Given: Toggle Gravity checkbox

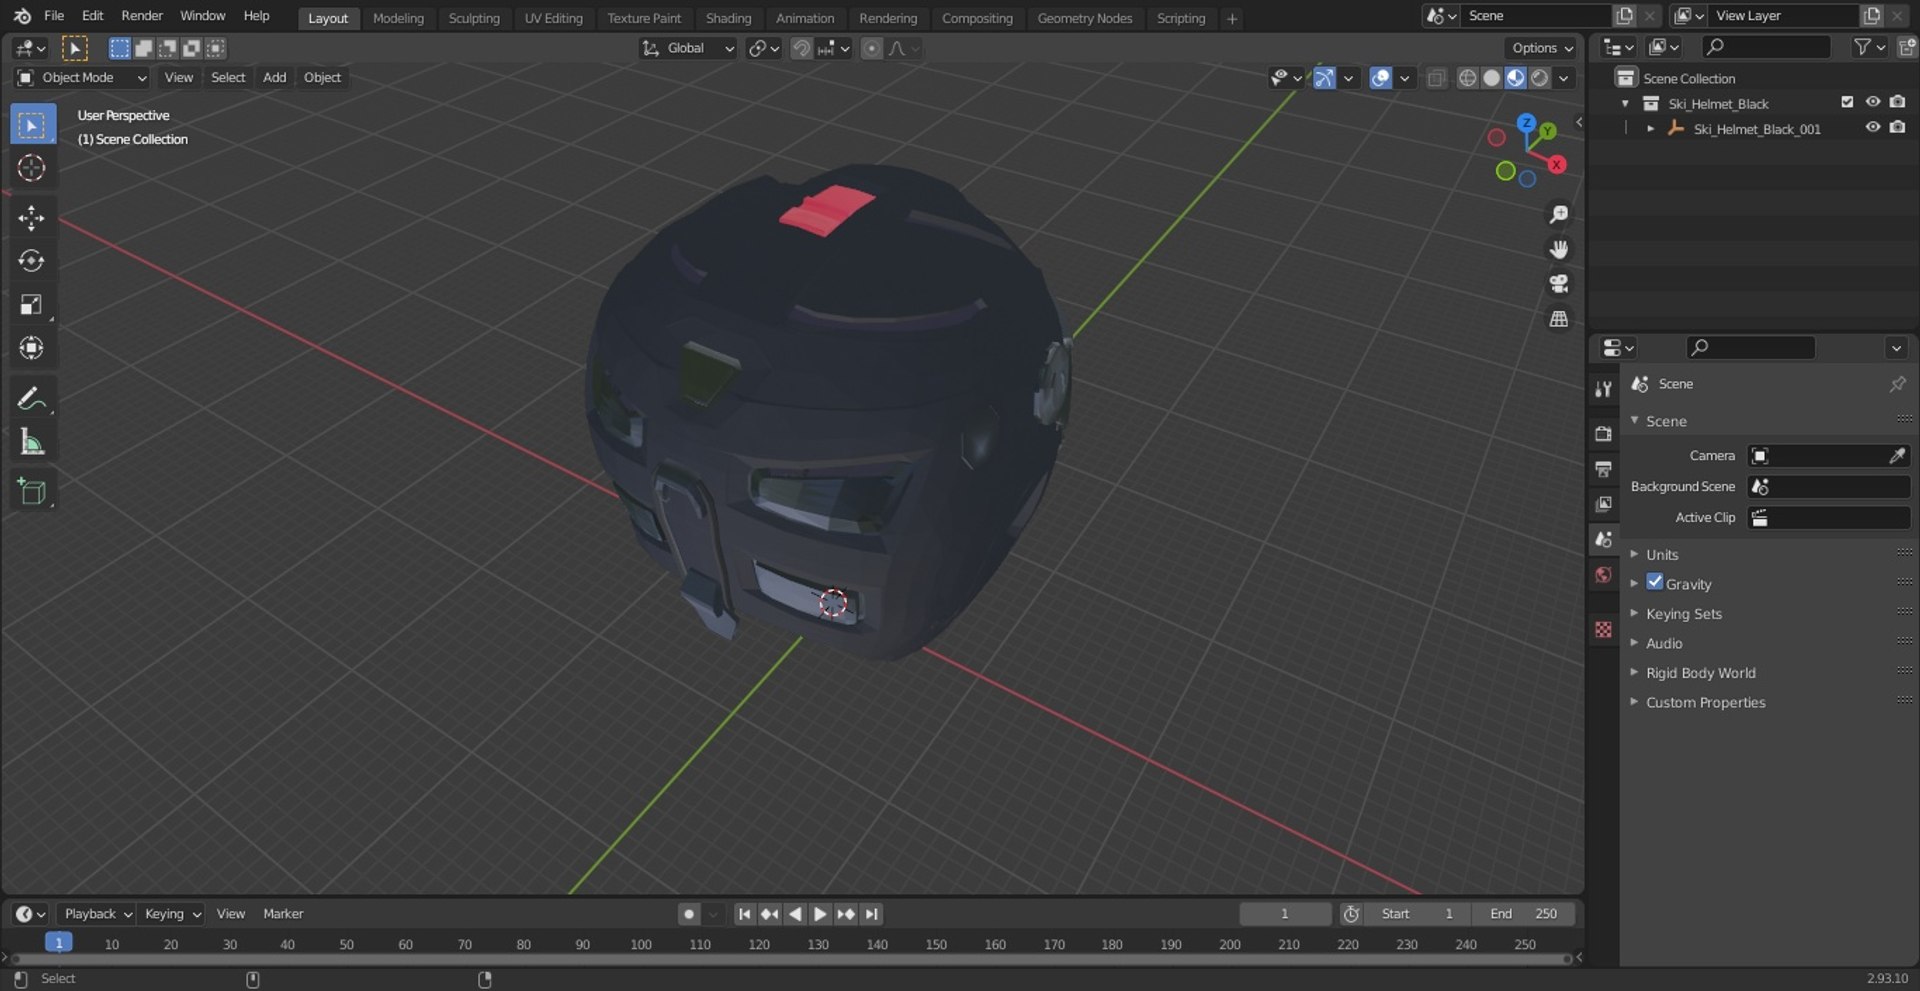Looking at the screenshot, I should (x=1655, y=582).
